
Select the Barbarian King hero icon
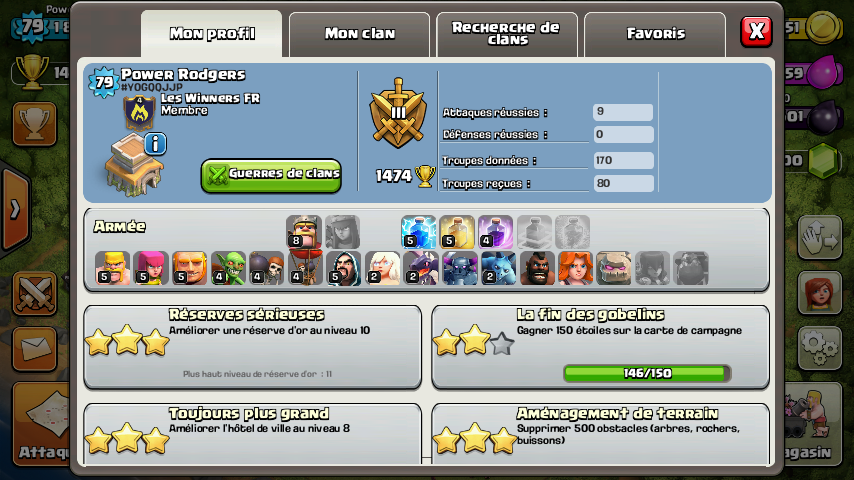click(x=304, y=232)
